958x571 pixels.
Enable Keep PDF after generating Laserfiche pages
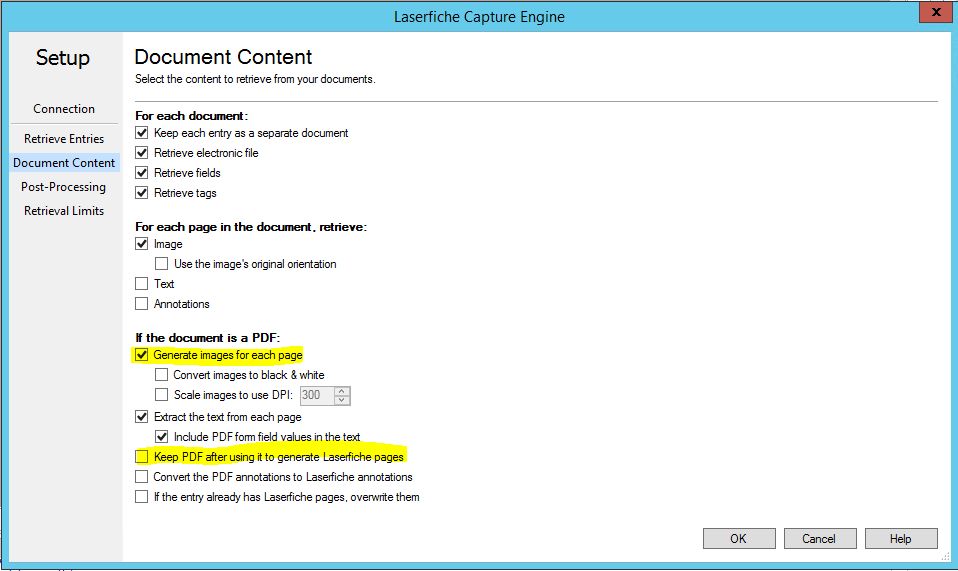click(x=142, y=457)
